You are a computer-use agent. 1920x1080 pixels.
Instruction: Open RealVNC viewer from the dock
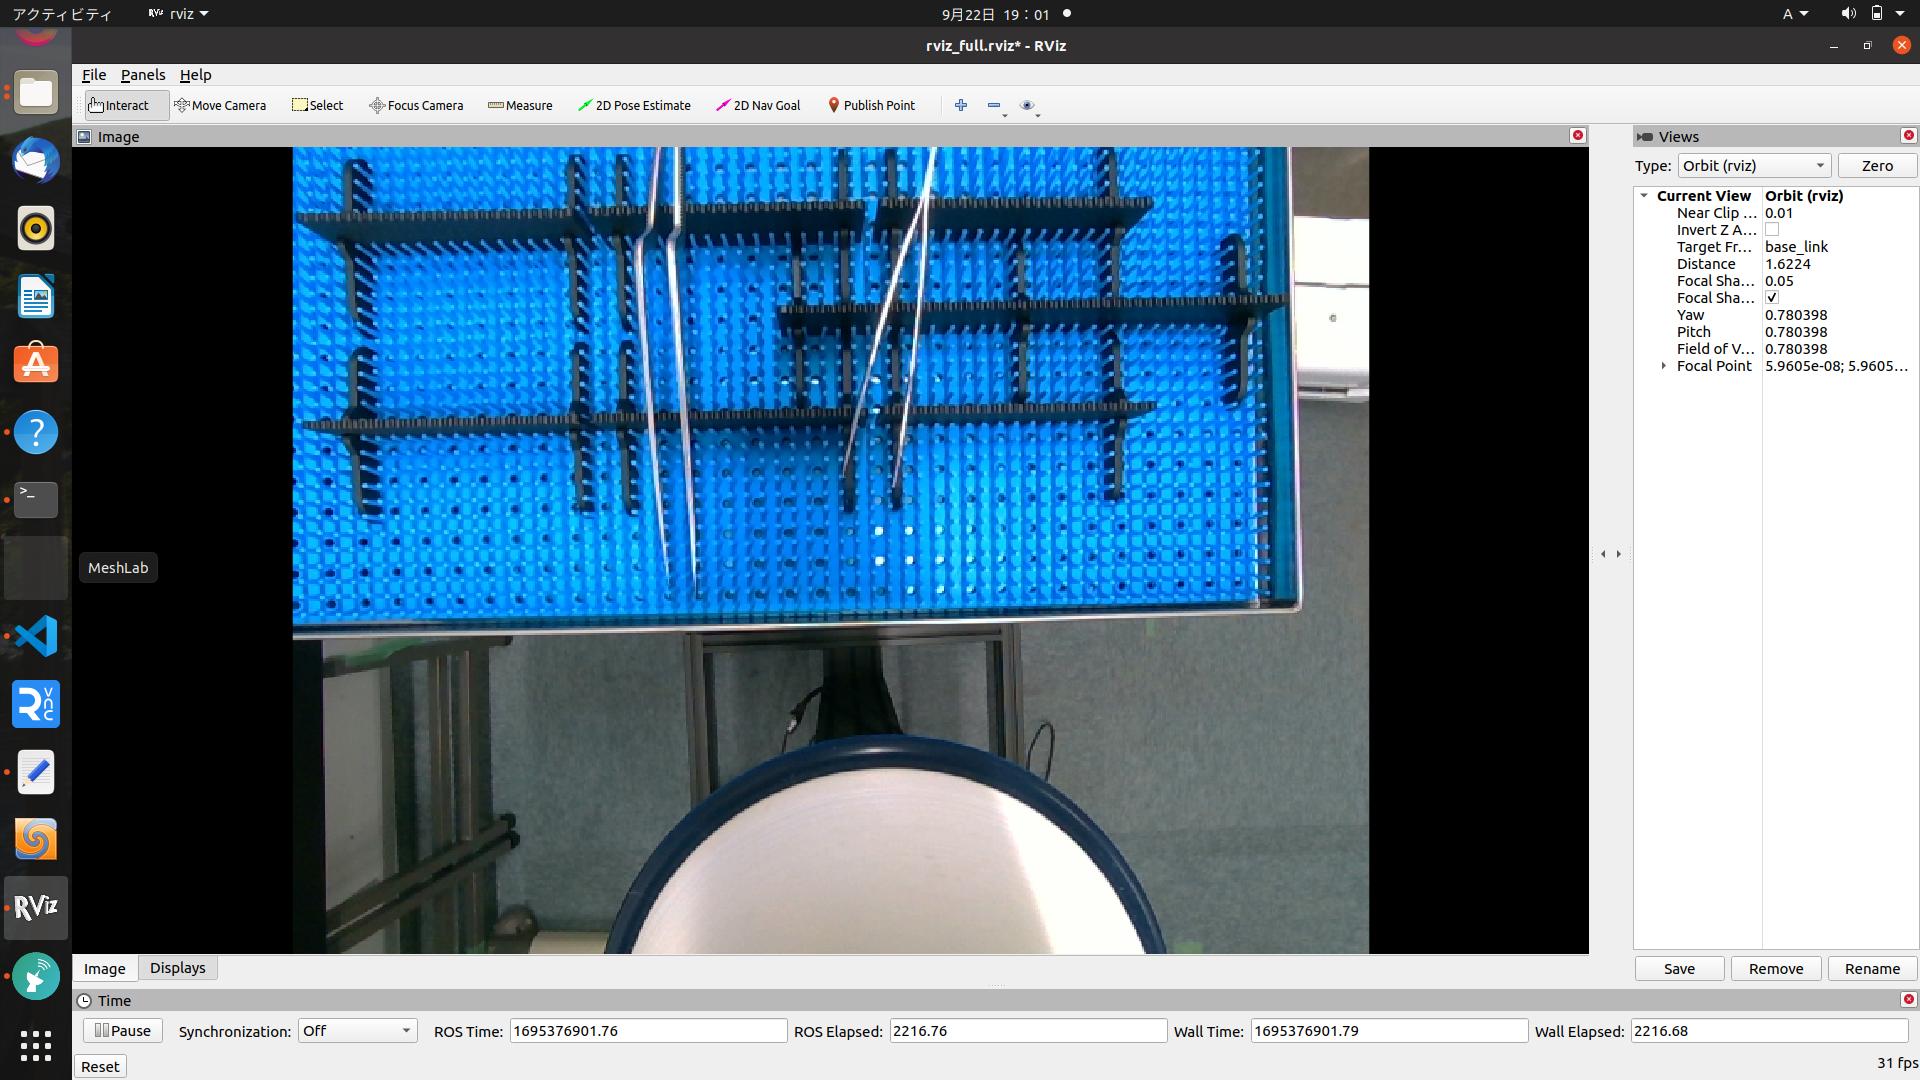point(36,704)
